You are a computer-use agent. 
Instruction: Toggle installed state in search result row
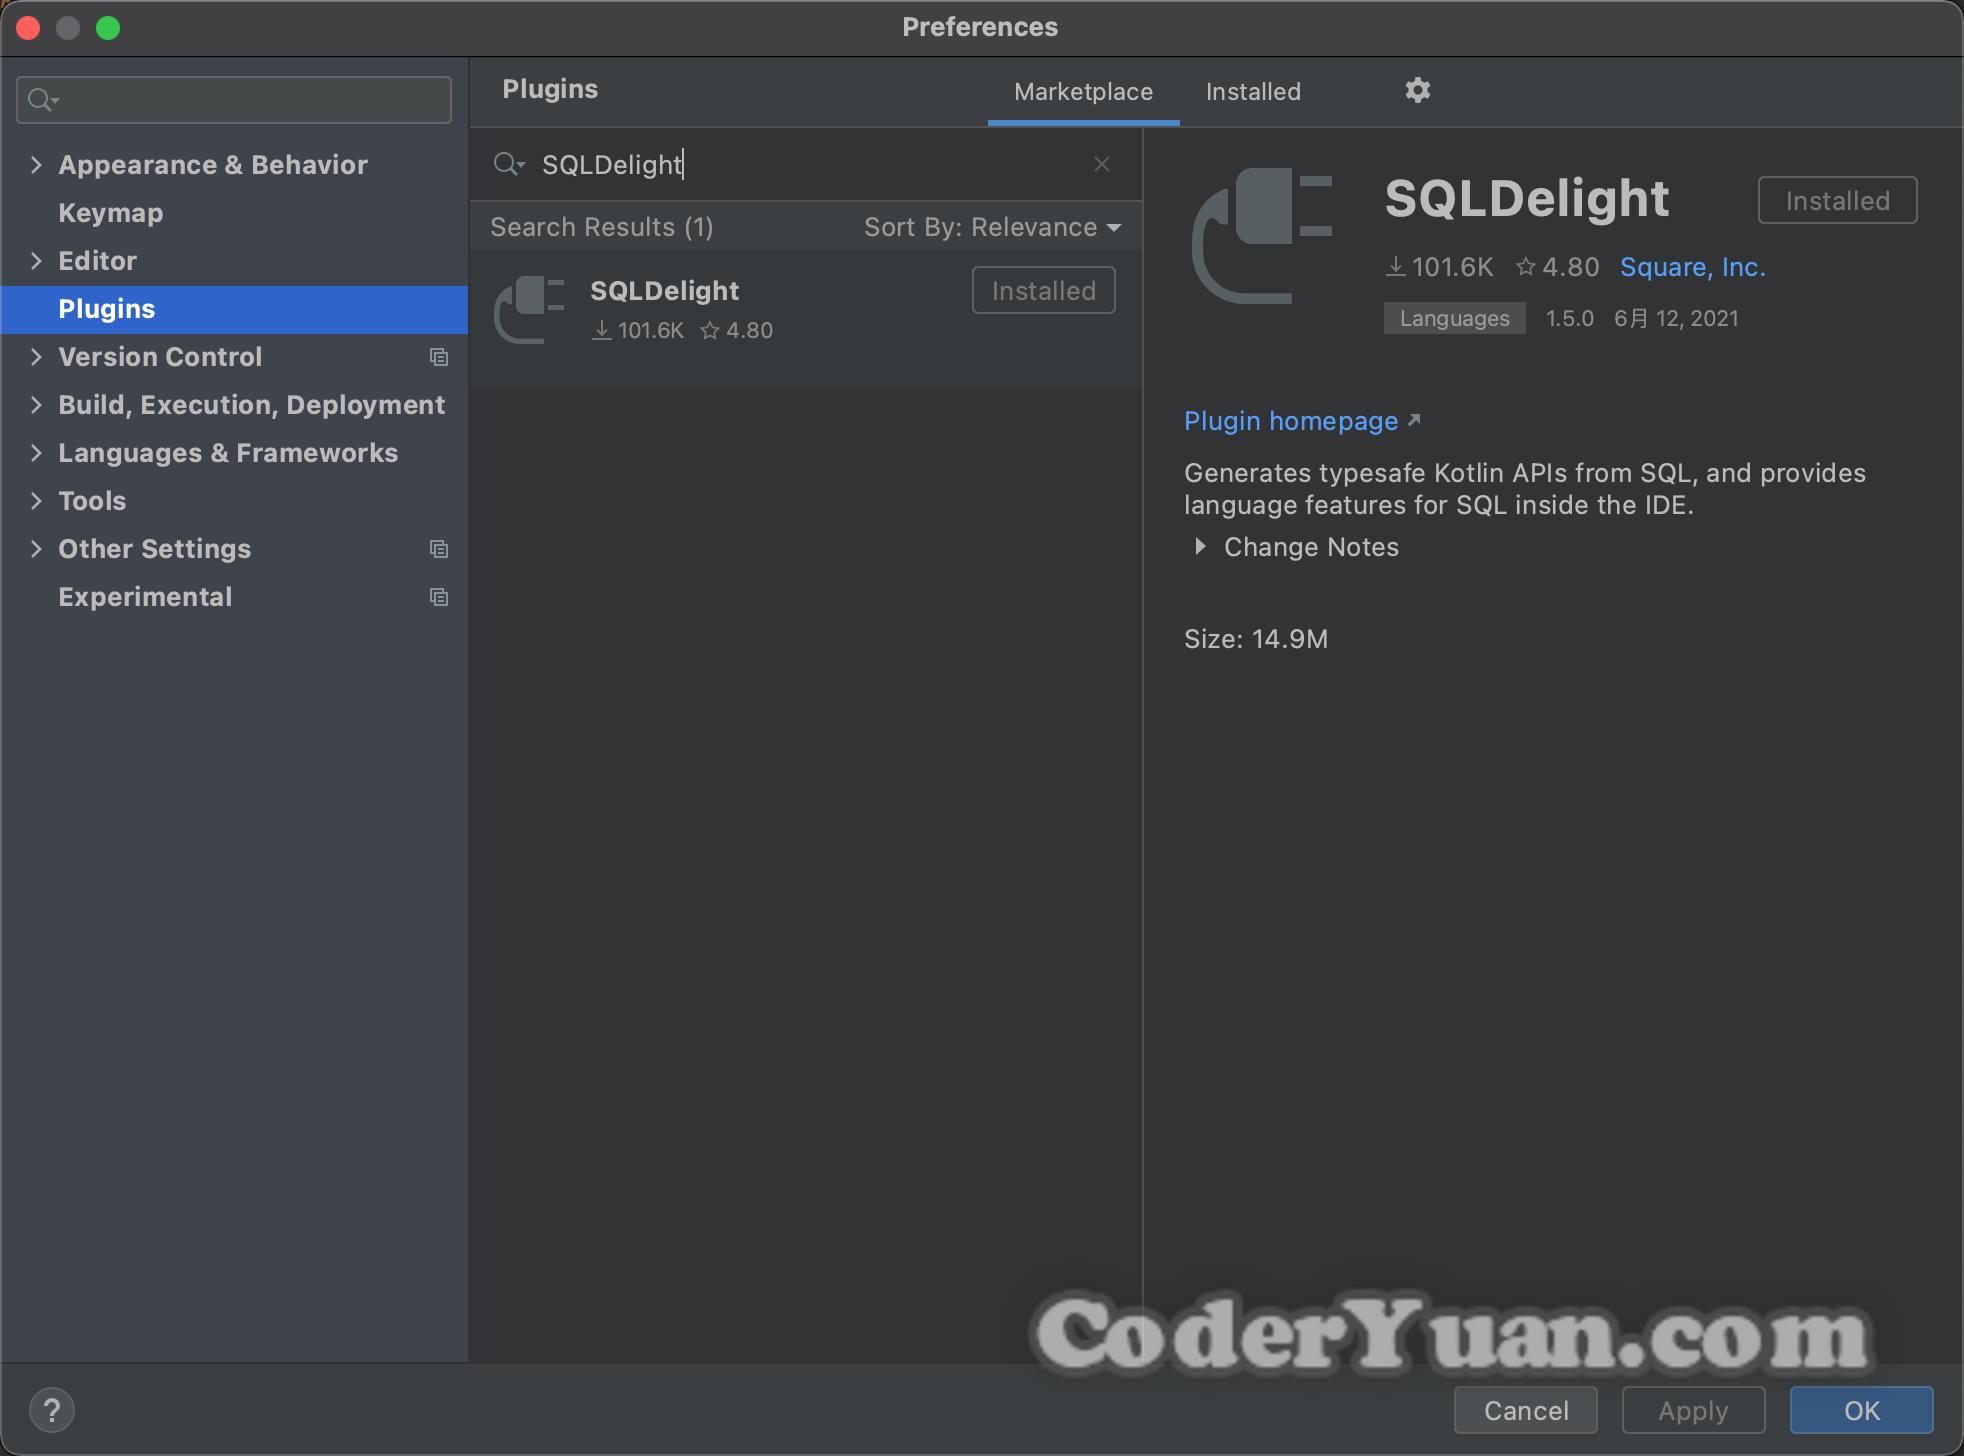pyautogui.click(x=1040, y=291)
